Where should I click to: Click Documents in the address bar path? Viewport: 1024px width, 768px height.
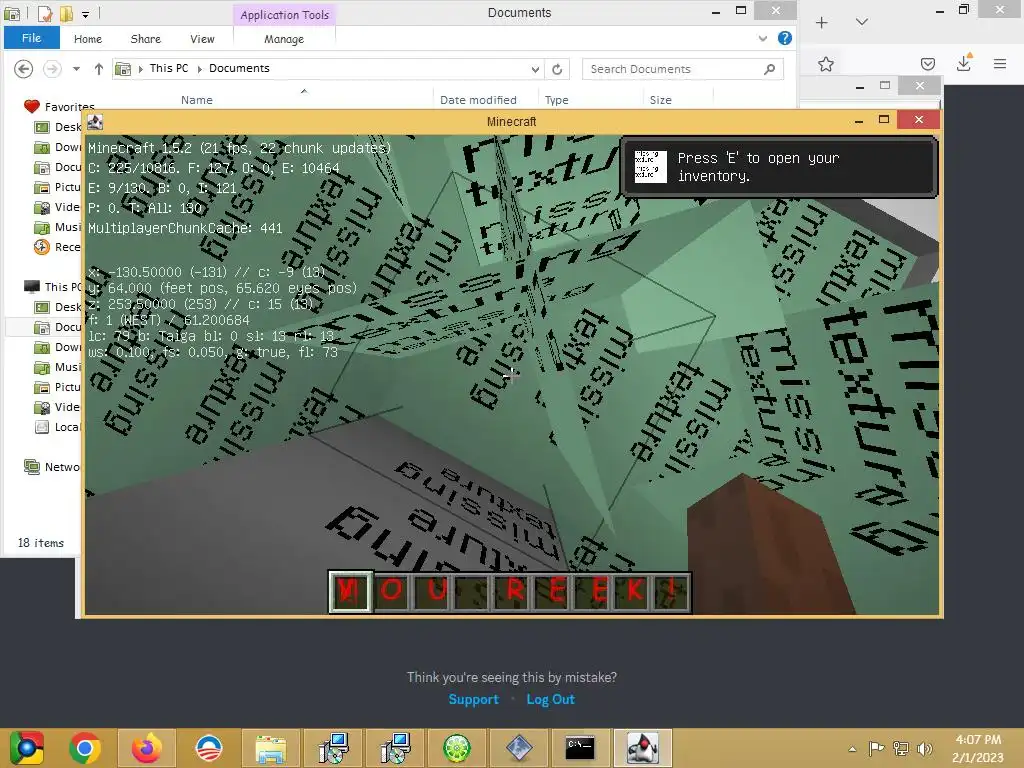(x=239, y=68)
